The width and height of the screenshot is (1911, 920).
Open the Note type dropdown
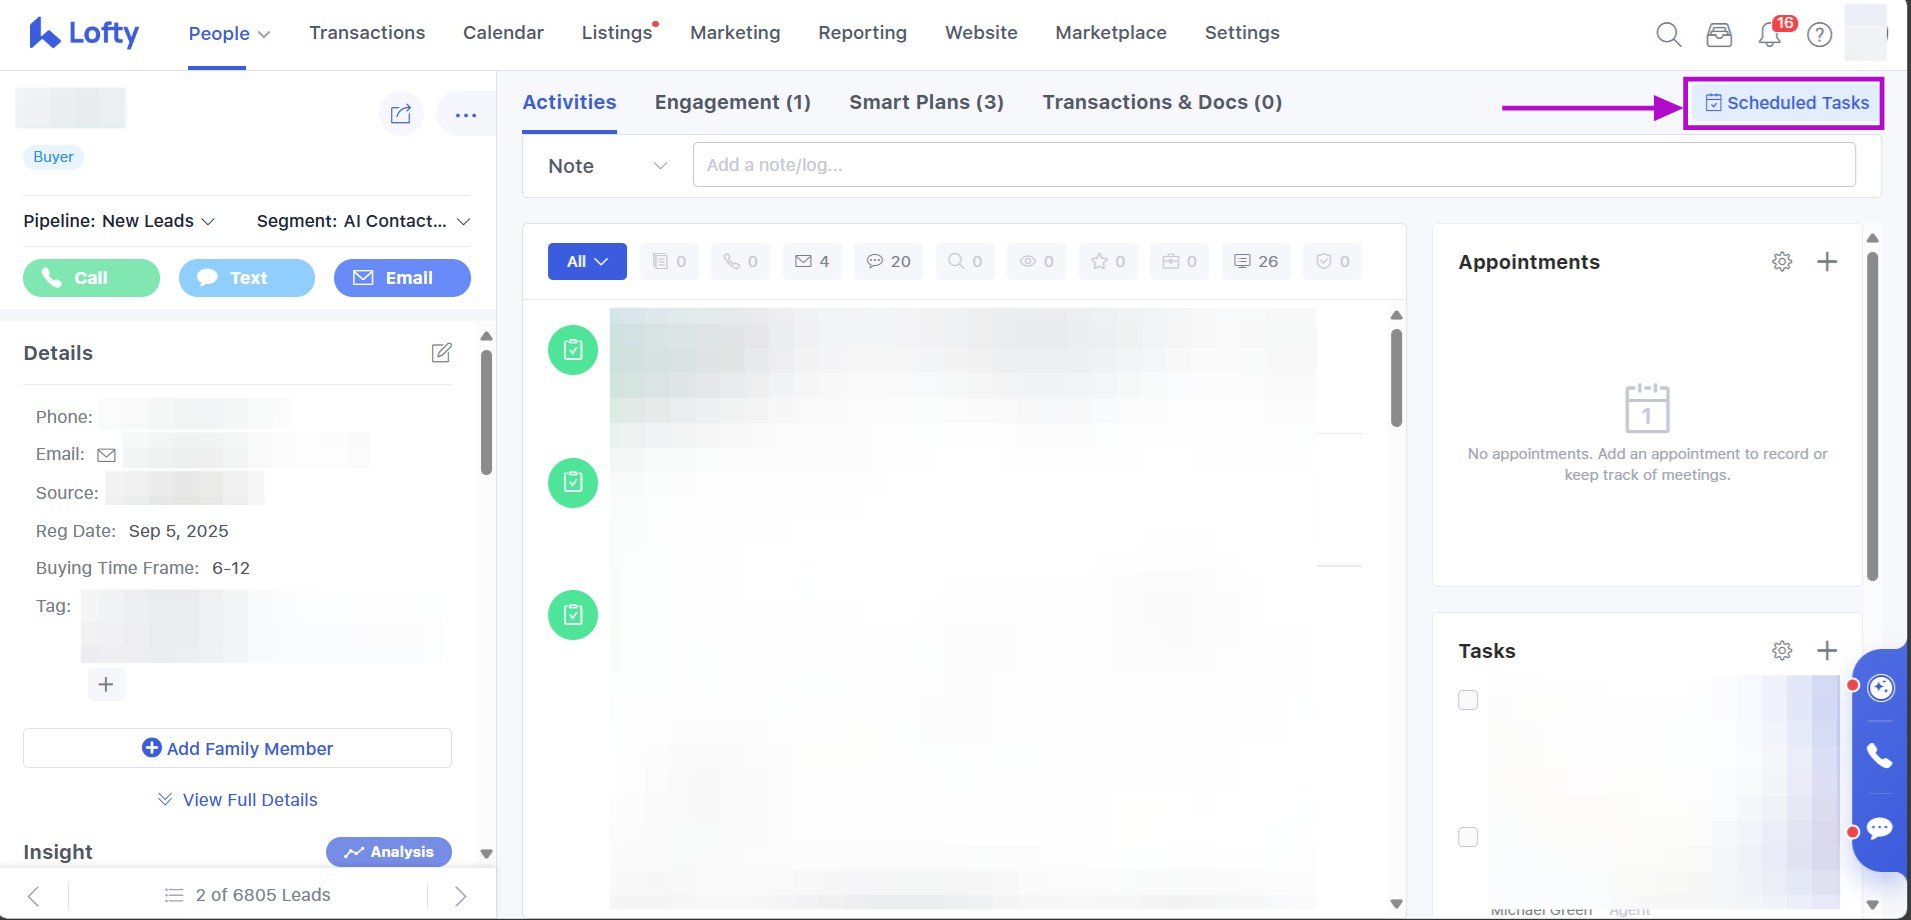click(606, 166)
